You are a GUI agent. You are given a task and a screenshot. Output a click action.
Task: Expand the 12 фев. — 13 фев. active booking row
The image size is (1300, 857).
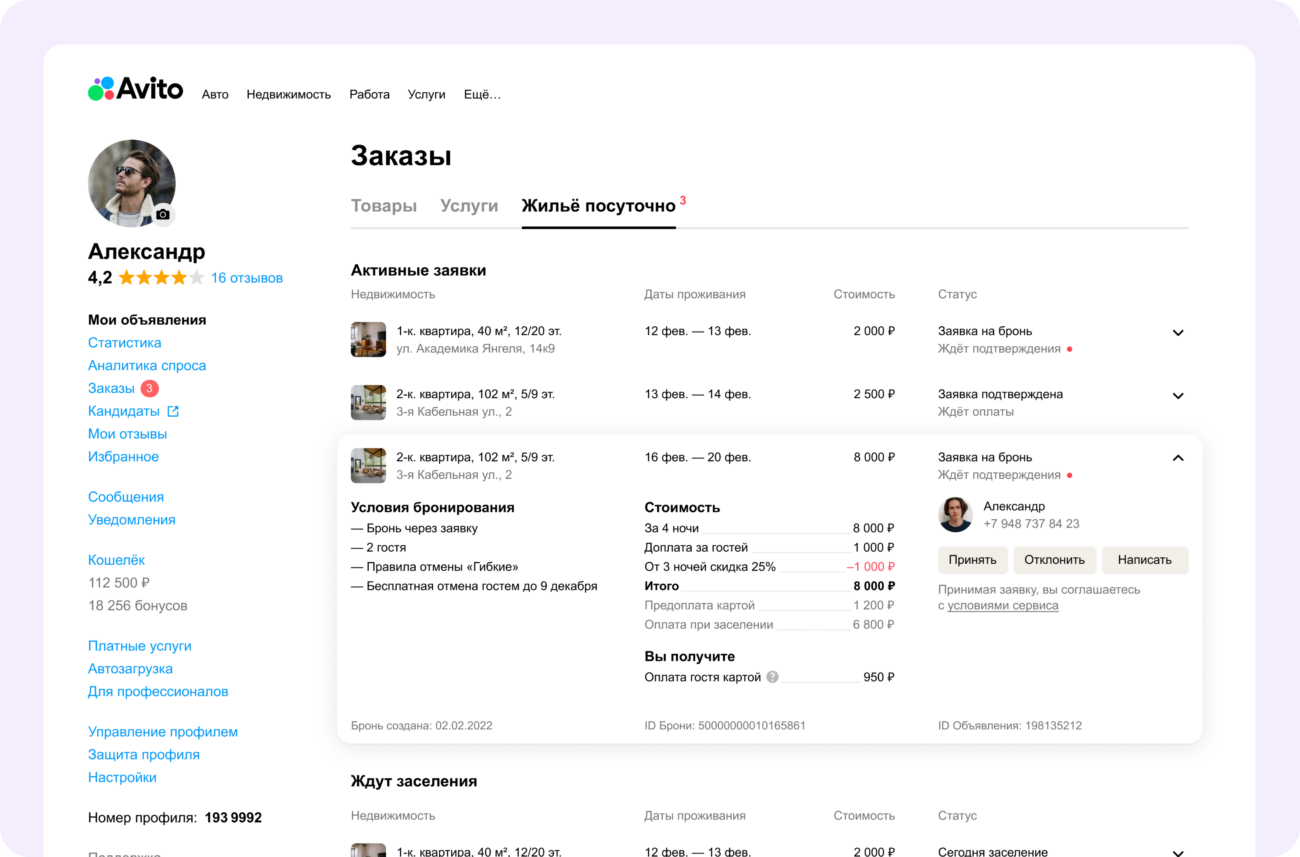[x=1178, y=333]
